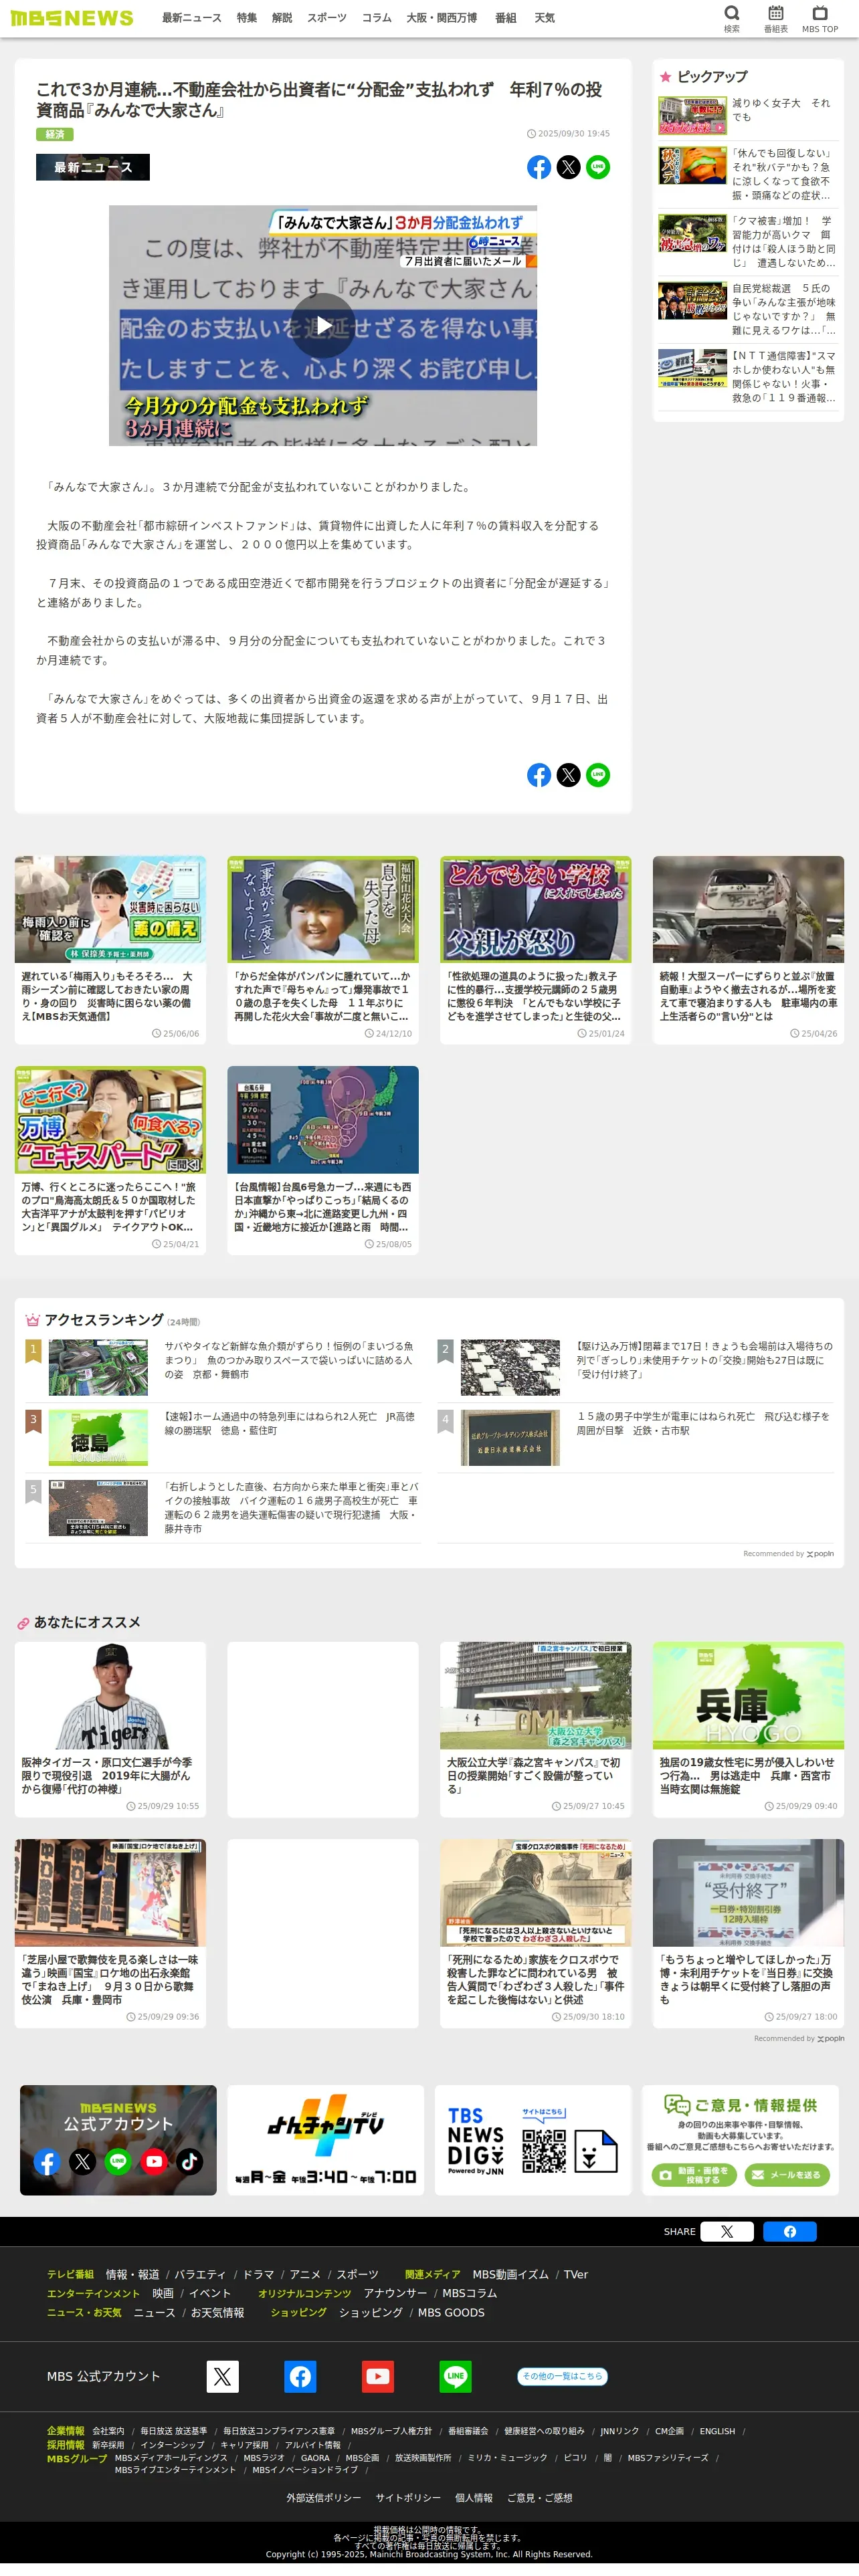Play the みんなで大家さん news video
Image resolution: width=859 pixels, height=2576 pixels.
pos(323,325)
